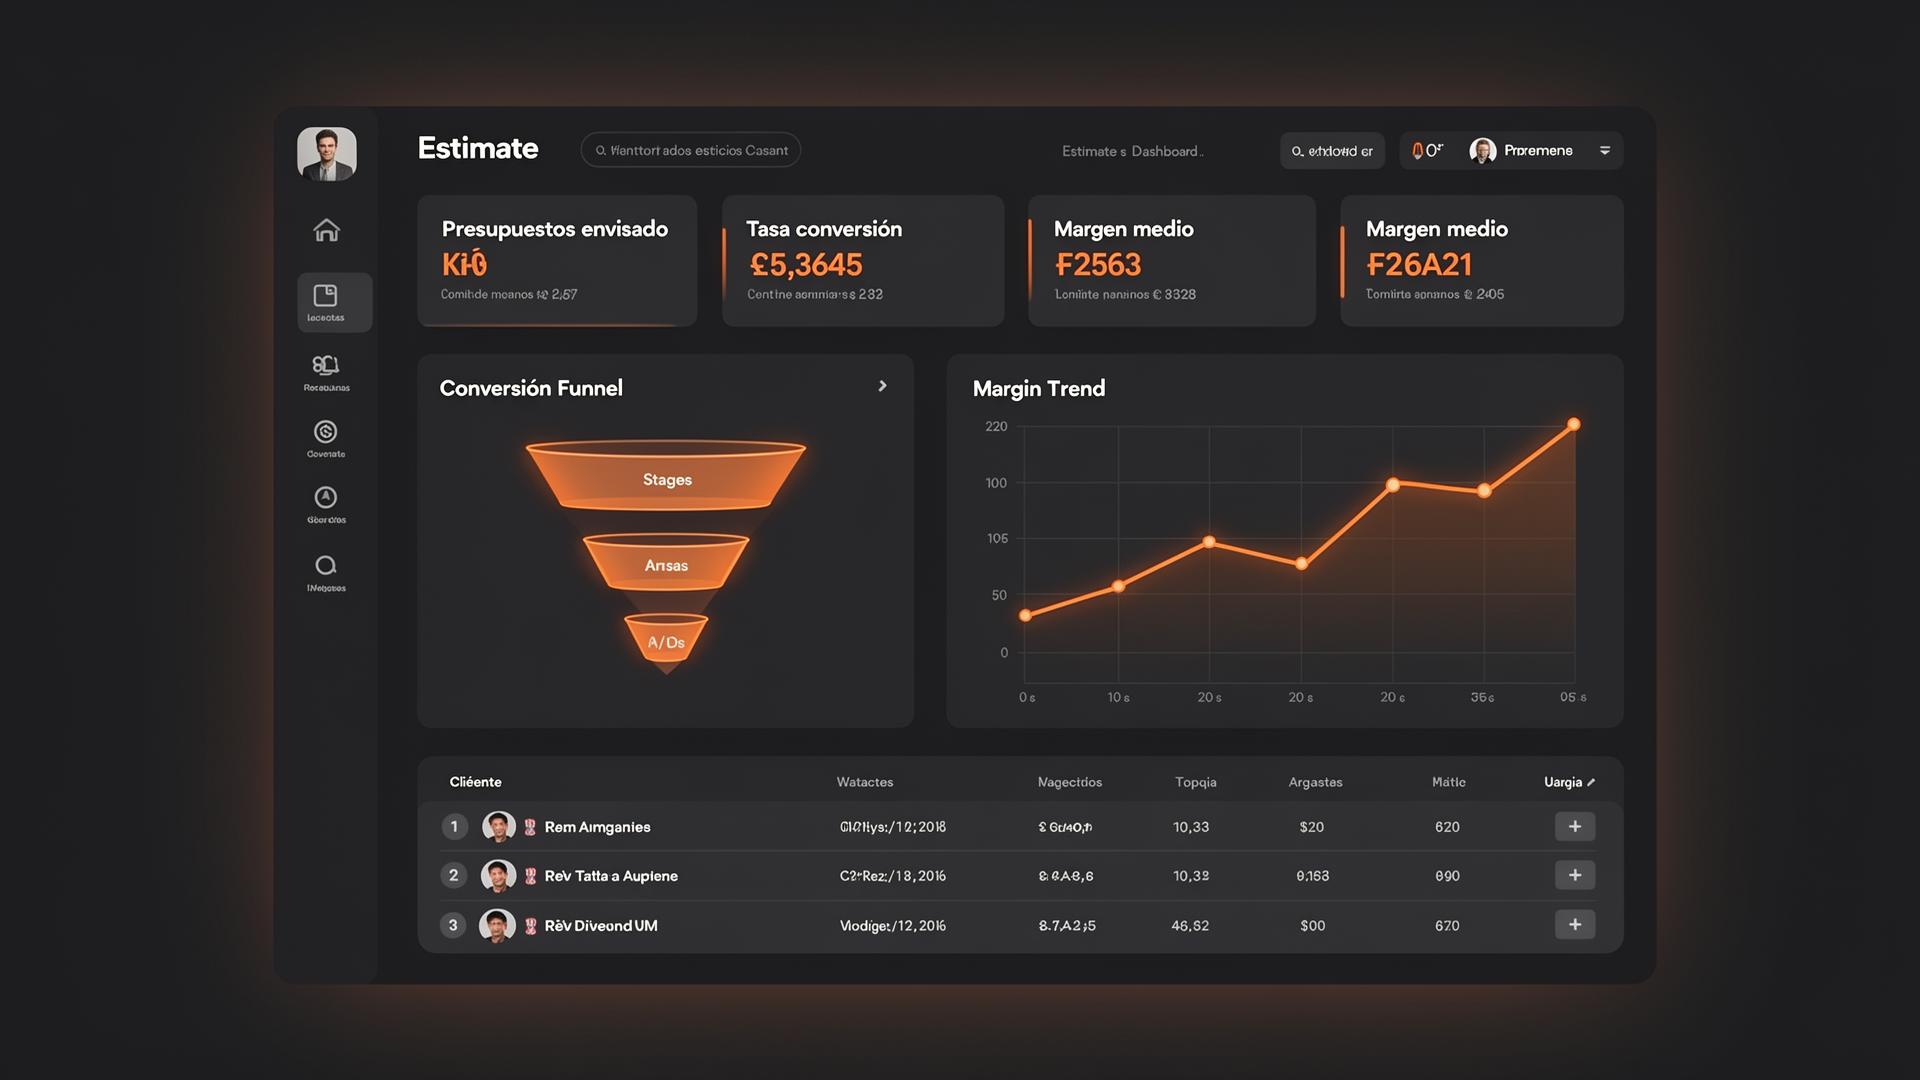1920x1080 pixels.
Task: Expand the user account dropdown arrow
Action: (x=1605, y=151)
